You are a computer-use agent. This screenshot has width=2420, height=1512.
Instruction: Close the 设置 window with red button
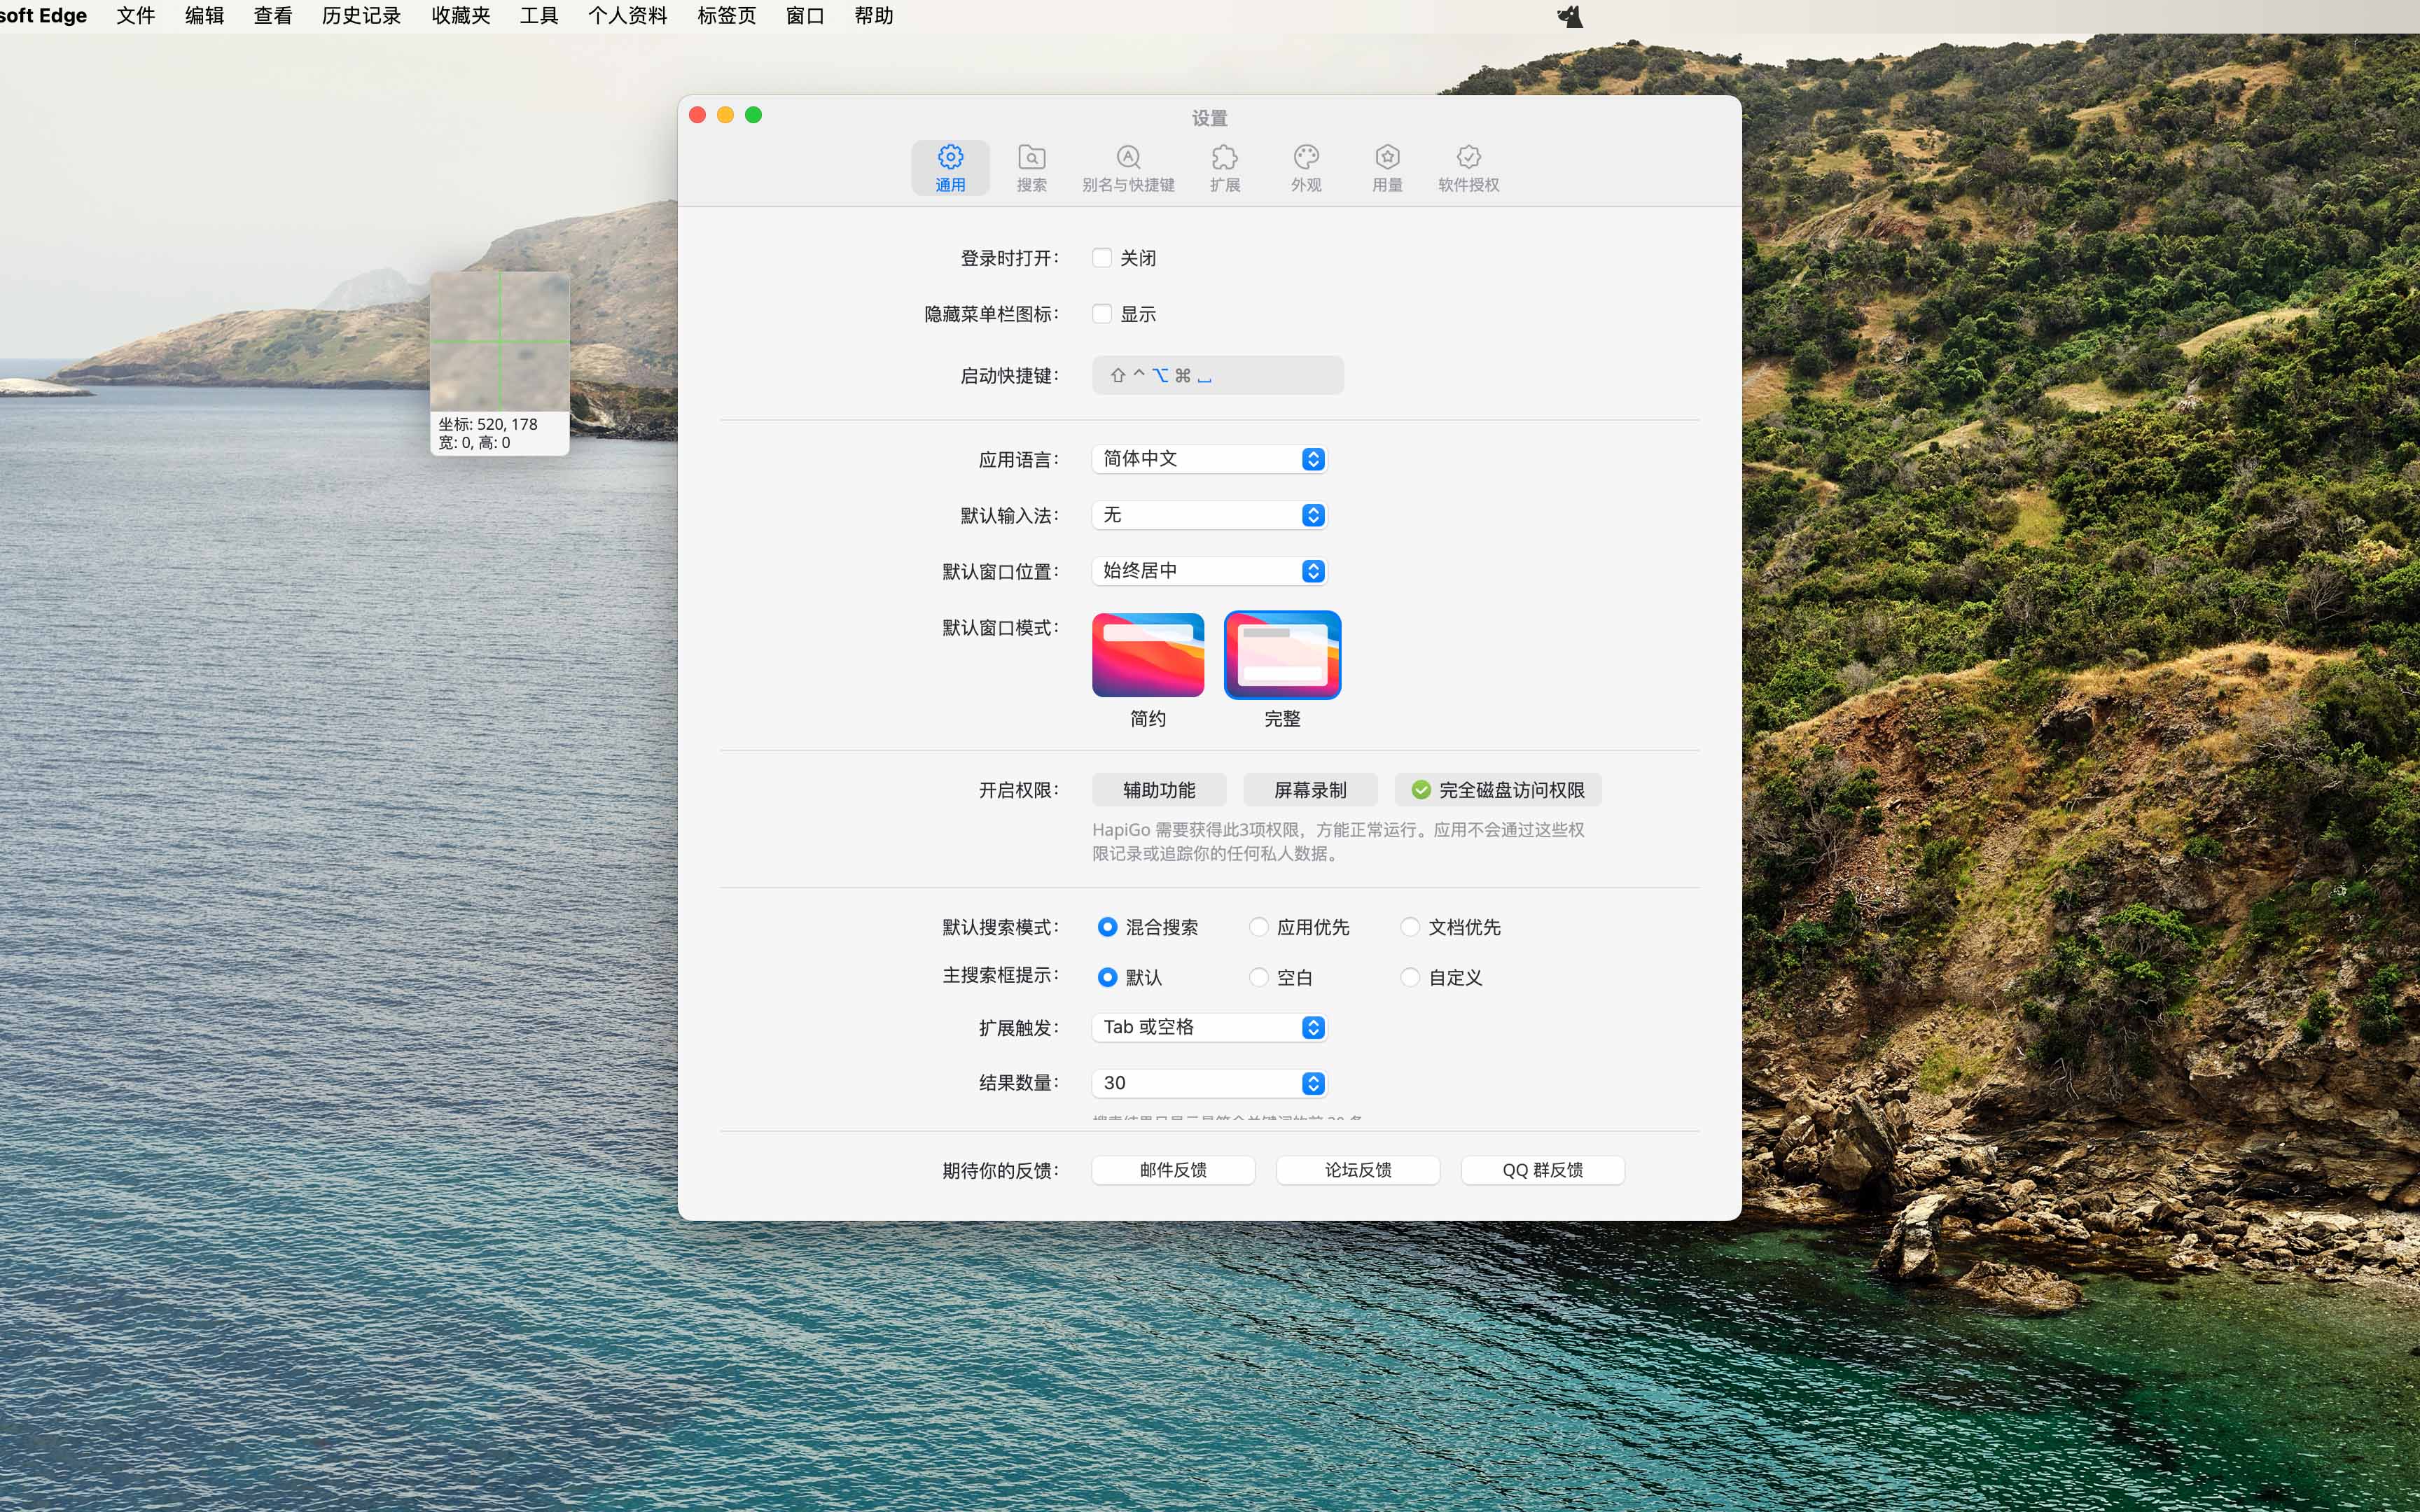click(x=698, y=115)
